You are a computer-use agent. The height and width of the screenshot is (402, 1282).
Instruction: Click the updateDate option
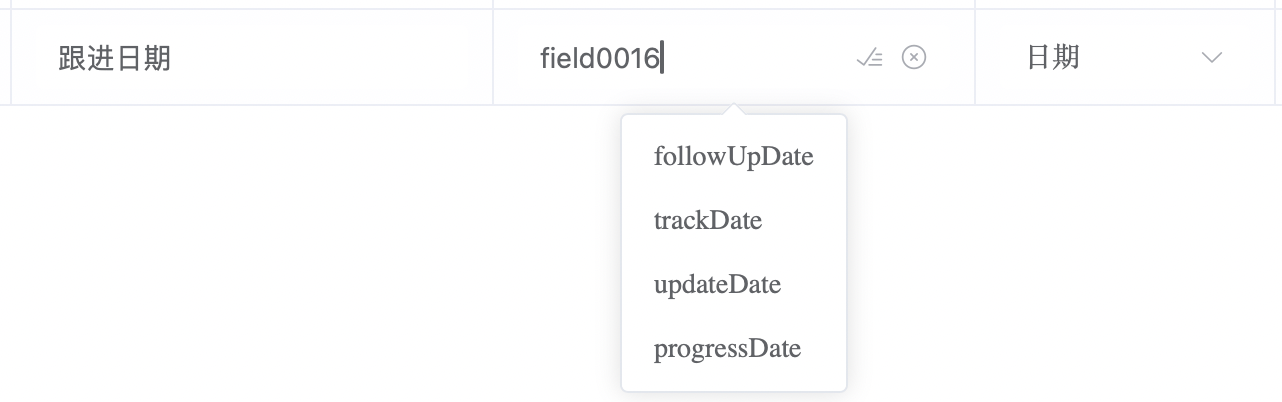coord(717,285)
